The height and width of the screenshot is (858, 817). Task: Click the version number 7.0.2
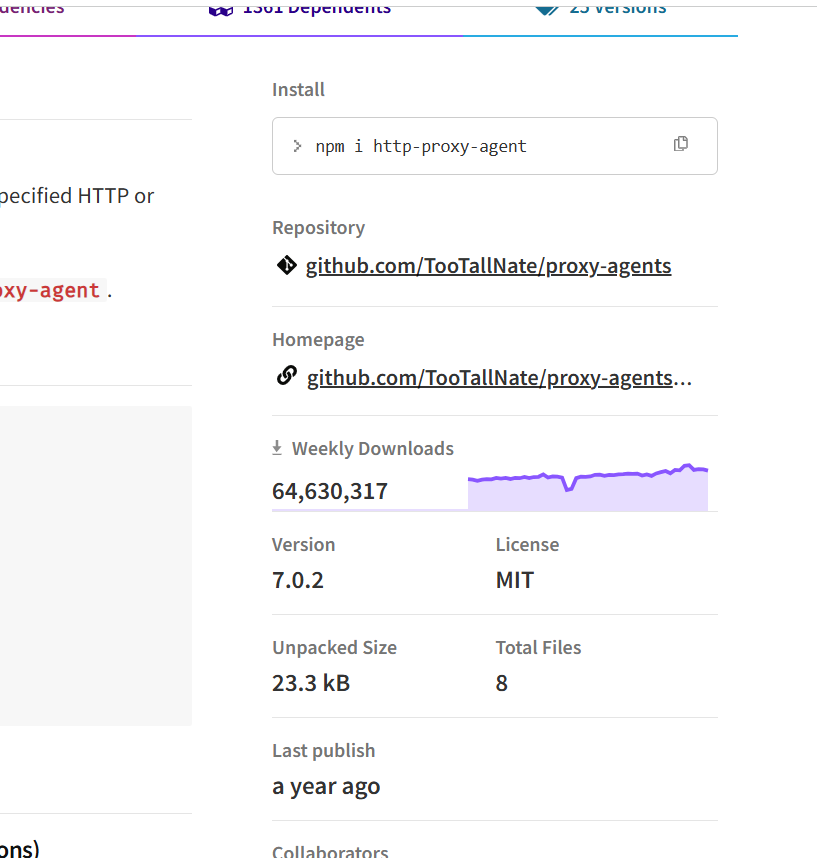[x=298, y=580]
